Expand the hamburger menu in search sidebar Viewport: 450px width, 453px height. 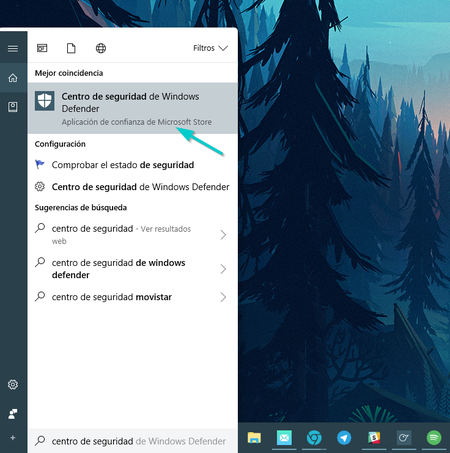13,49
